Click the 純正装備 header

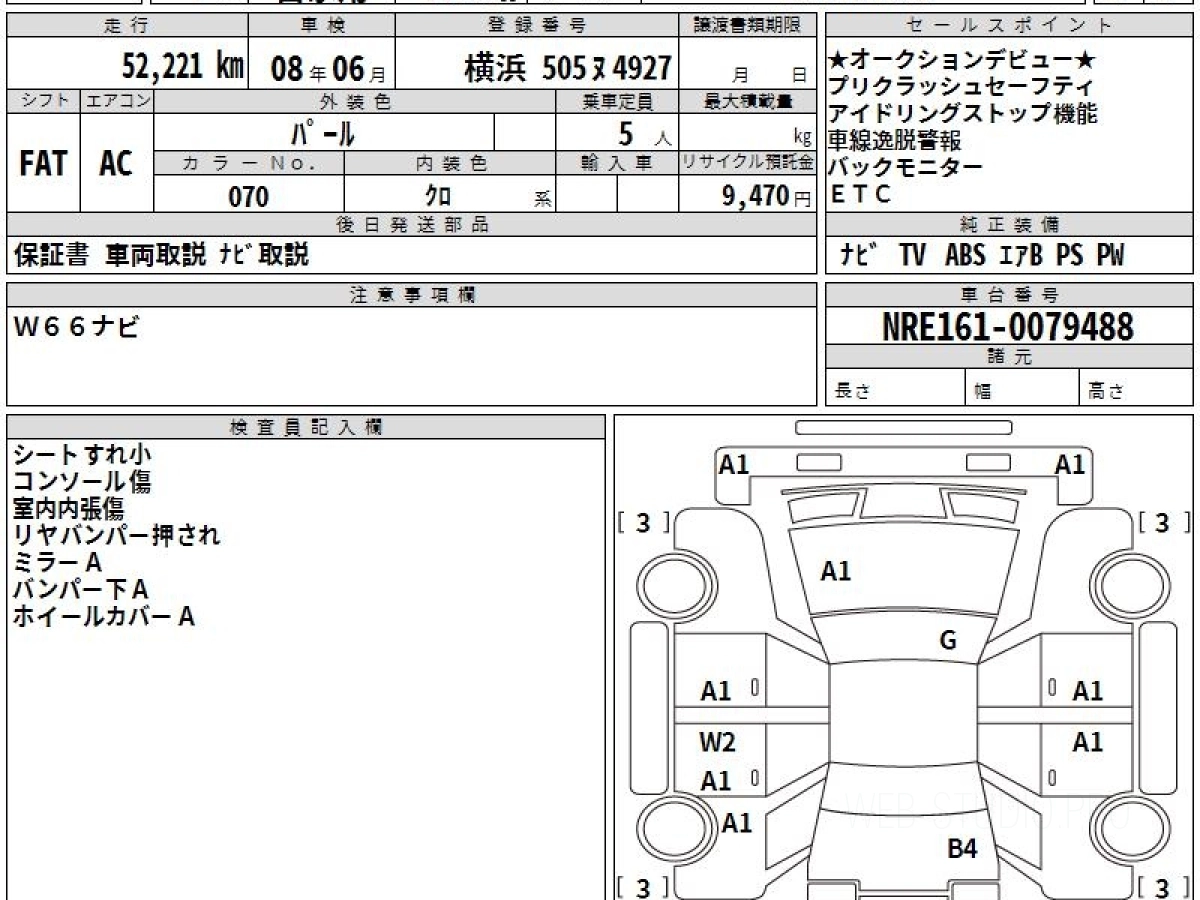pos(1009,225)
